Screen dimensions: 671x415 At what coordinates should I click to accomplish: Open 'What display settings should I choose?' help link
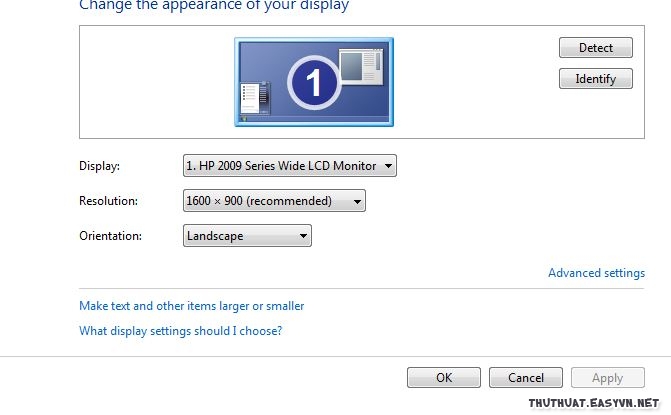click(x=180, y=331)
